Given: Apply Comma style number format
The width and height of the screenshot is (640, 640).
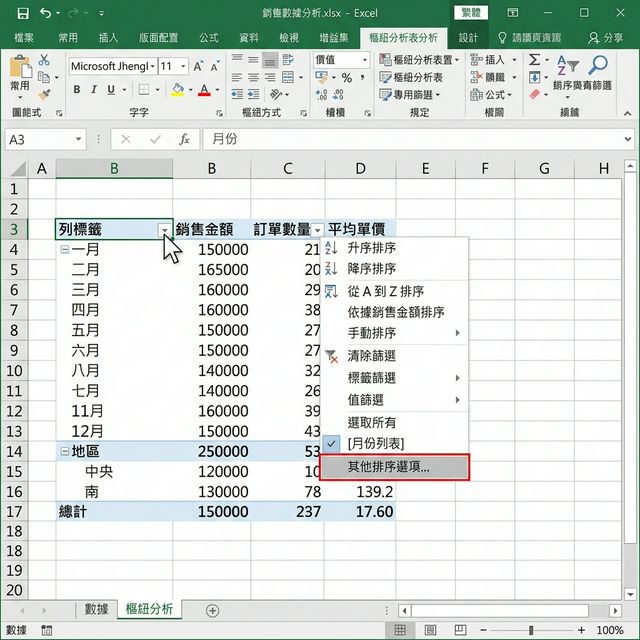Looking at the screenshot, I should point(362,77).
